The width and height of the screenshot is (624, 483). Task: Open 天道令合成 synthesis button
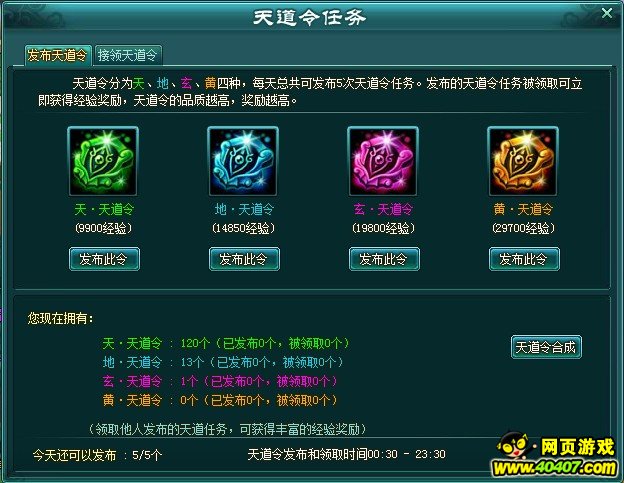tap(546, 347)
